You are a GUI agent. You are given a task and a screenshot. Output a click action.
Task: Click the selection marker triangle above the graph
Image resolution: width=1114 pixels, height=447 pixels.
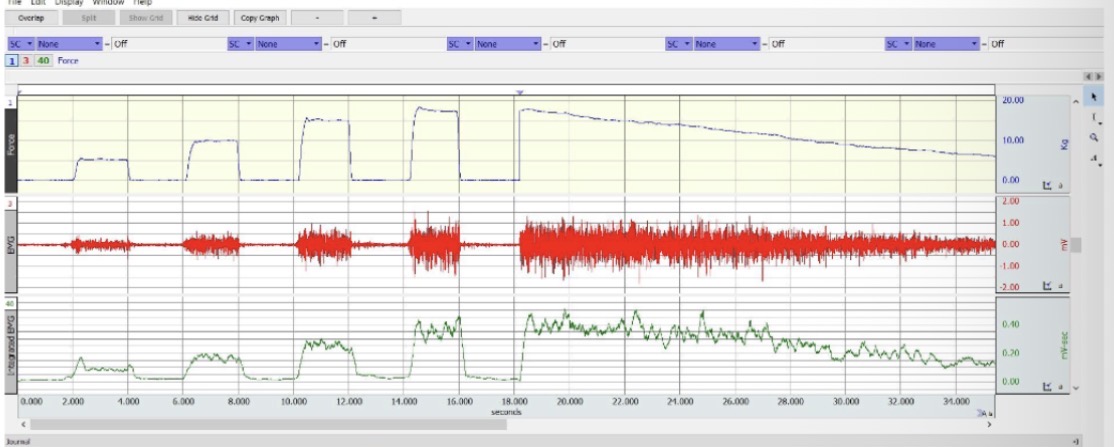[x=519, y=92]
